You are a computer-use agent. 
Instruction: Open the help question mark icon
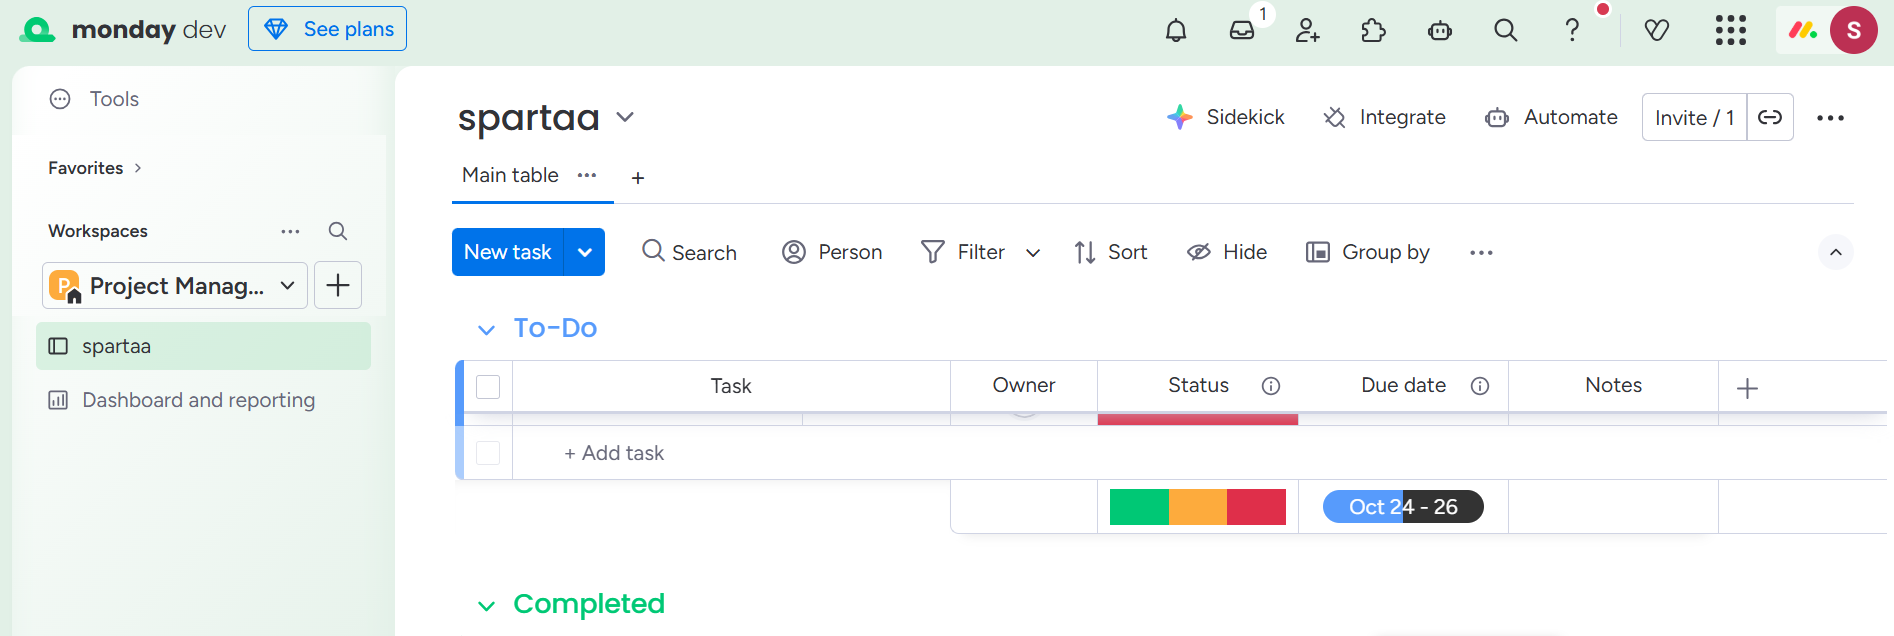click(x=1572, y=30)
